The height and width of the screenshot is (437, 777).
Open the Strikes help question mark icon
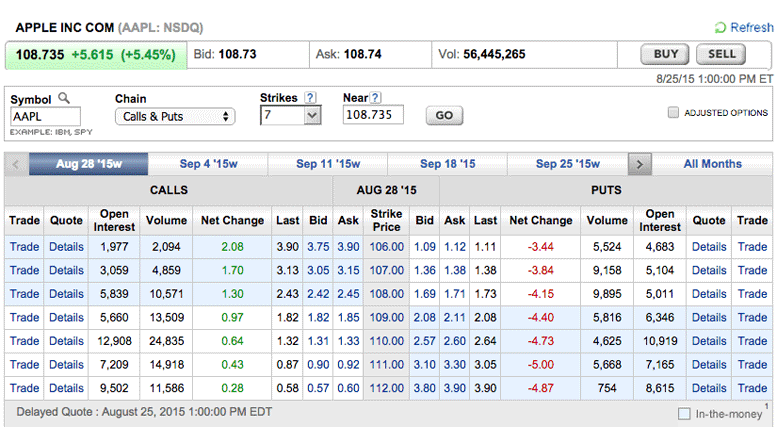tap(310, 98)
